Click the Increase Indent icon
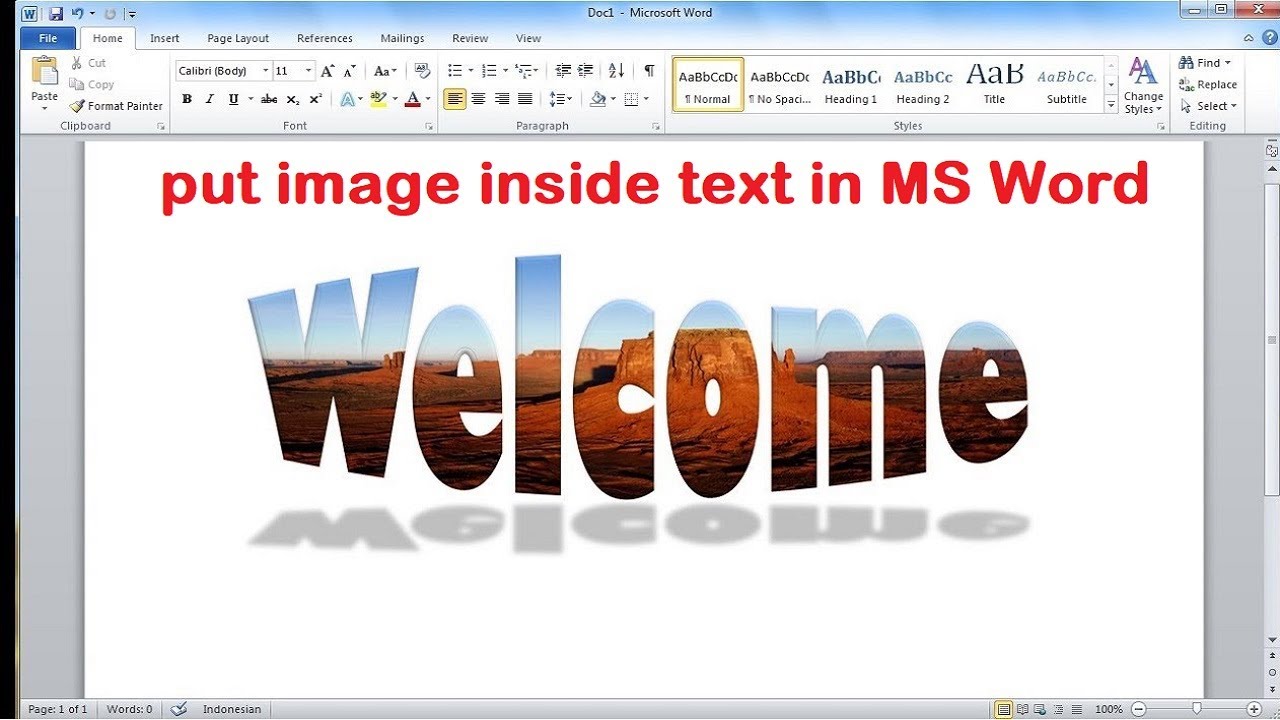Viewport: 1280px width, 720px height. tap(585, 71)
